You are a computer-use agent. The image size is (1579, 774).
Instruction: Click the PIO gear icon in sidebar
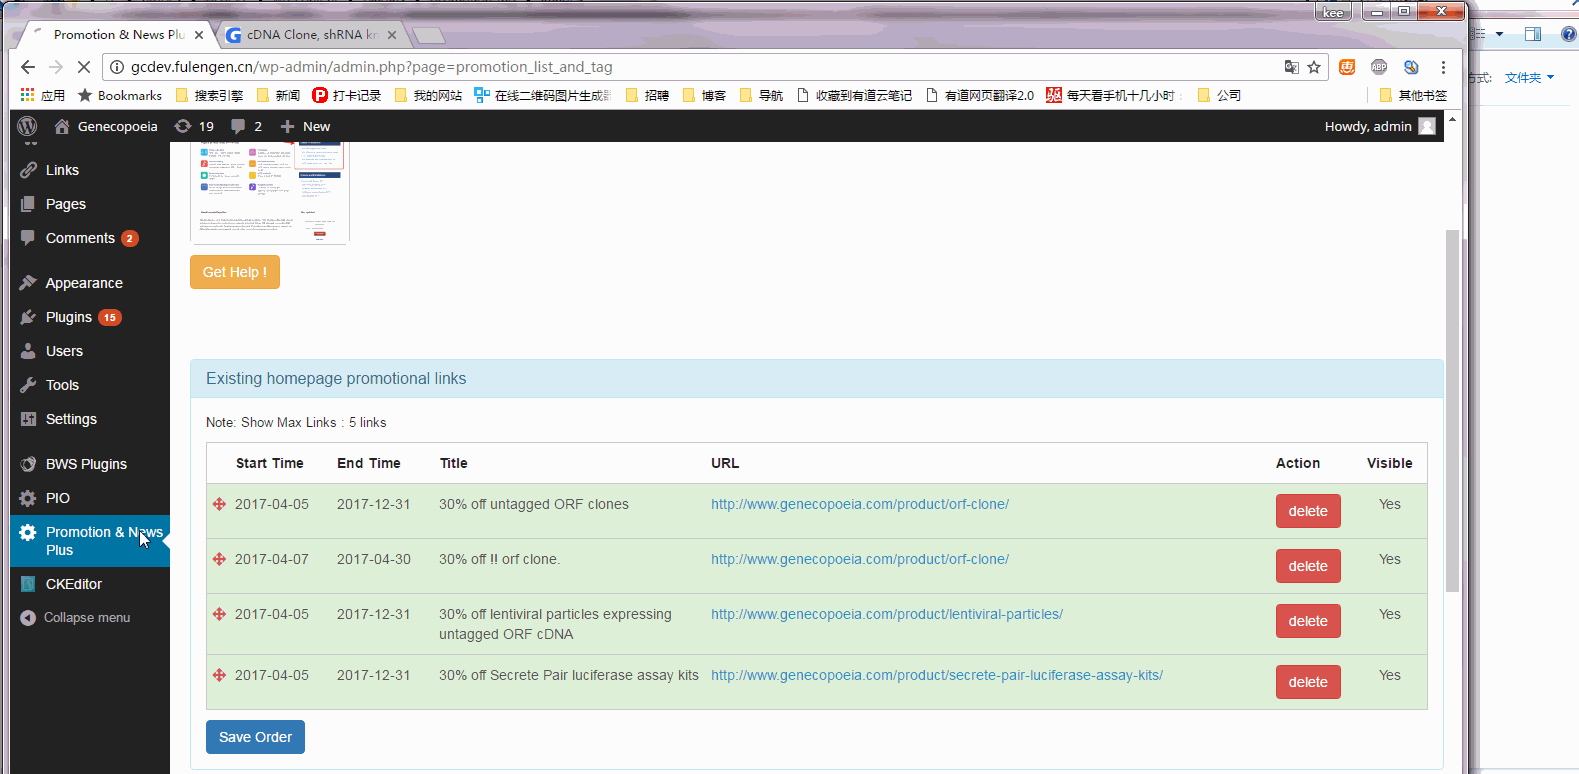pos(28,498)
